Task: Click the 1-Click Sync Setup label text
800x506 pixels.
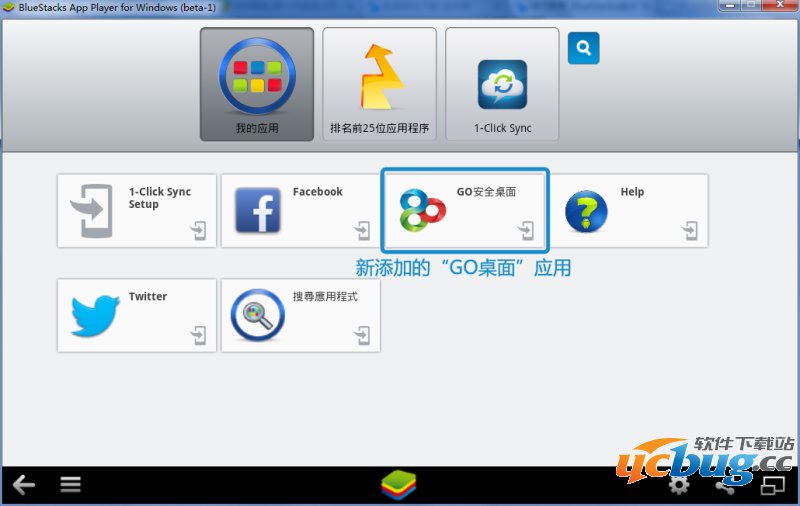Action: coord(160,198)
